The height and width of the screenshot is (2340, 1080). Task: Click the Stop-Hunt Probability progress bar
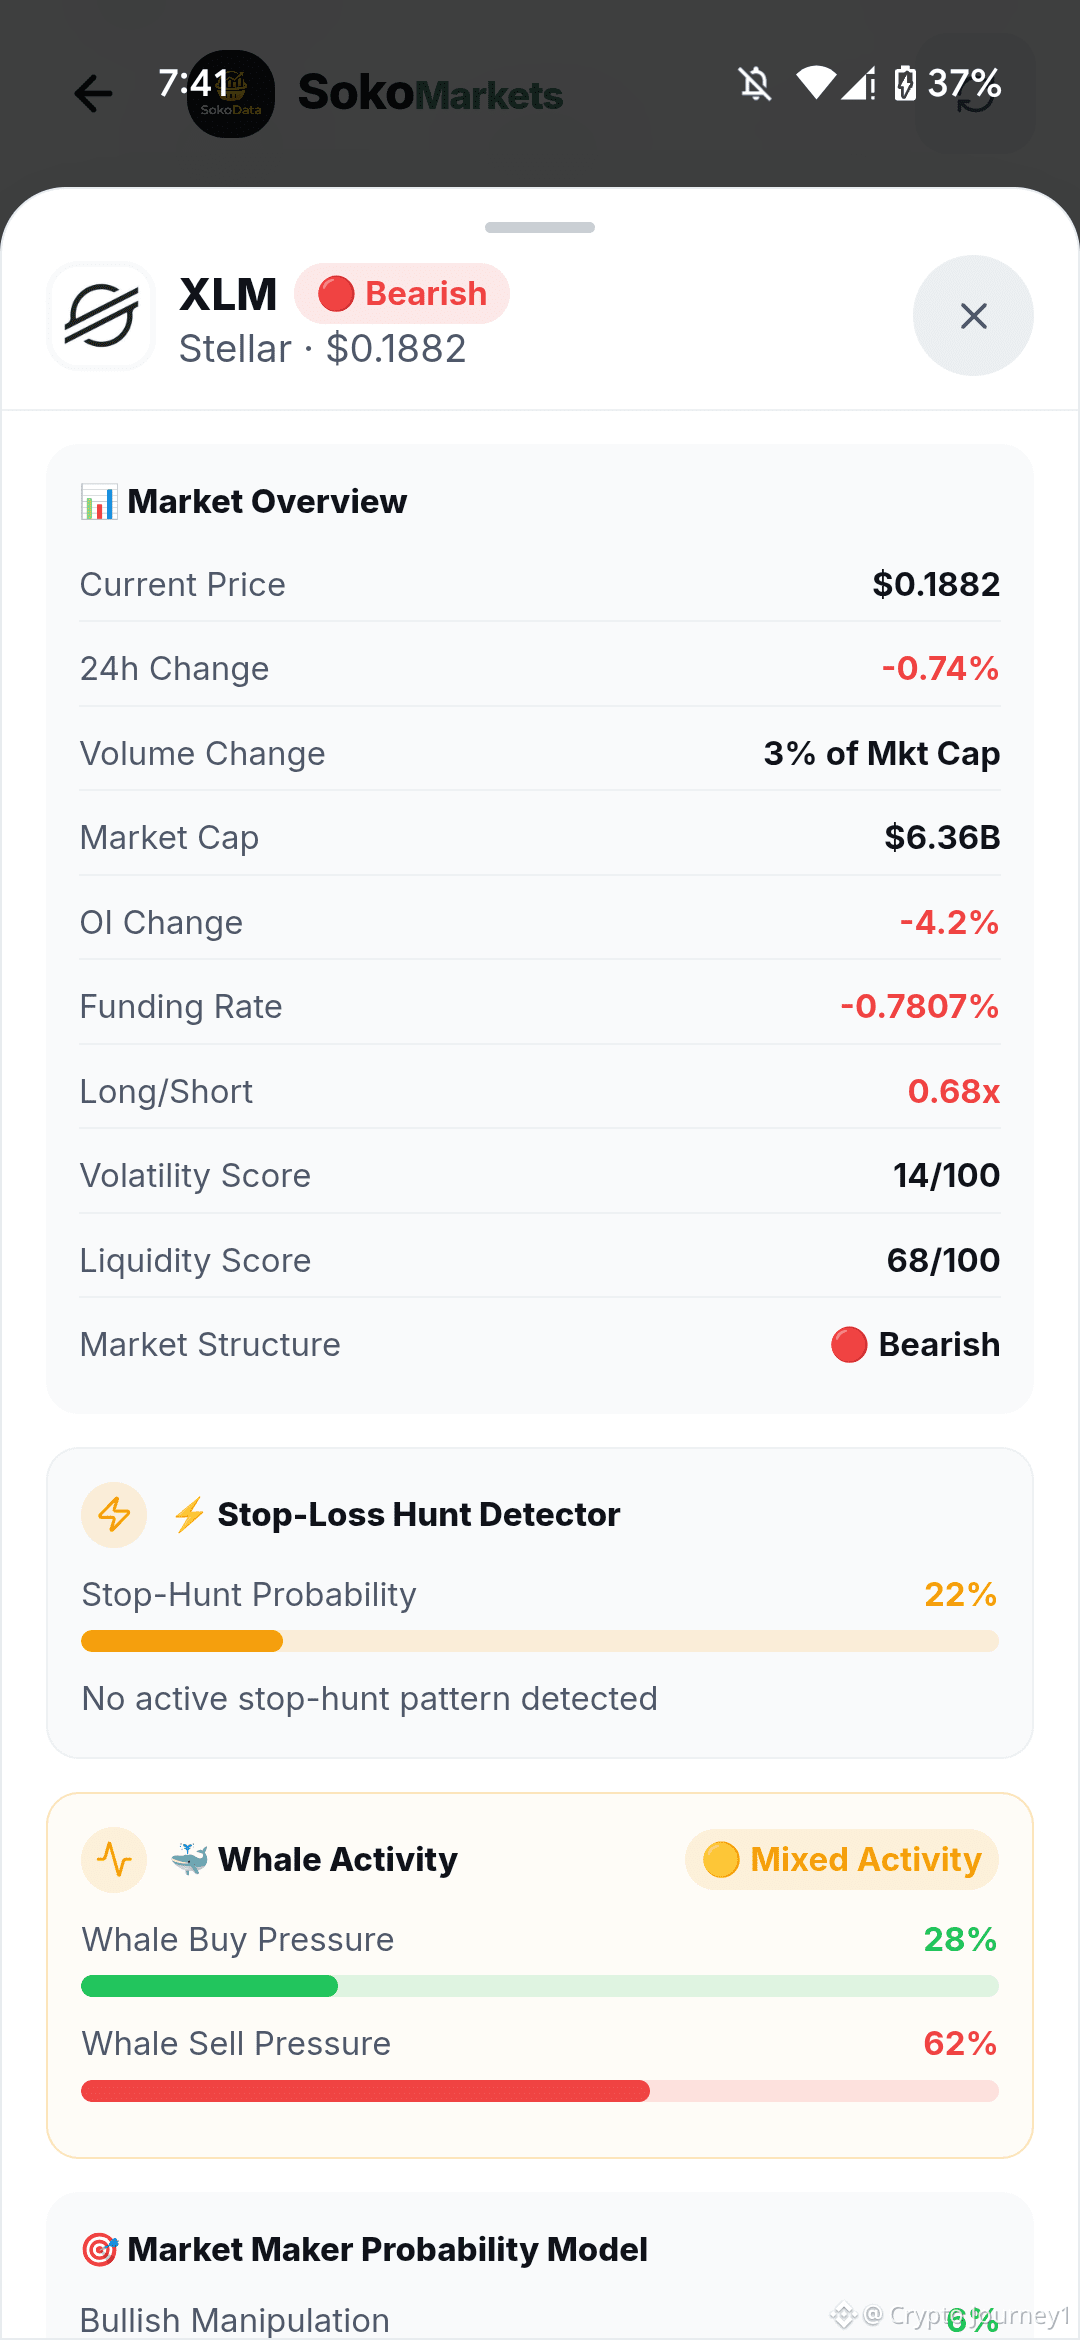pos(540,1641)
